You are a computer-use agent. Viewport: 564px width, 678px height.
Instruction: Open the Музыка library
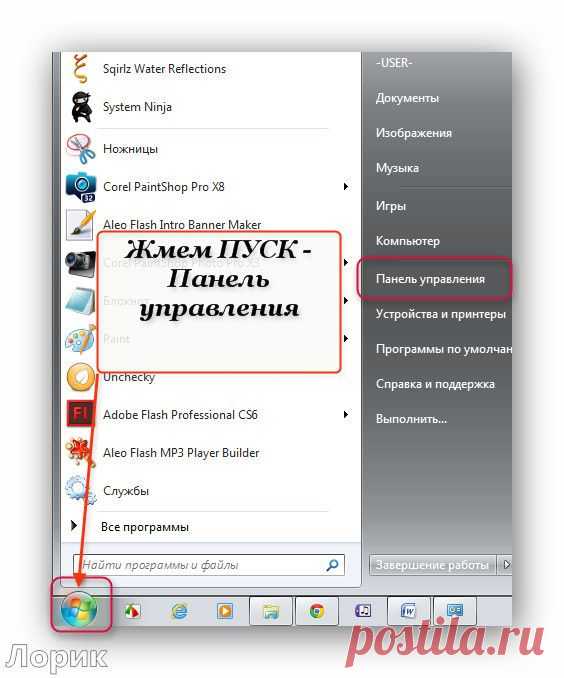click(x=397, y=168)
